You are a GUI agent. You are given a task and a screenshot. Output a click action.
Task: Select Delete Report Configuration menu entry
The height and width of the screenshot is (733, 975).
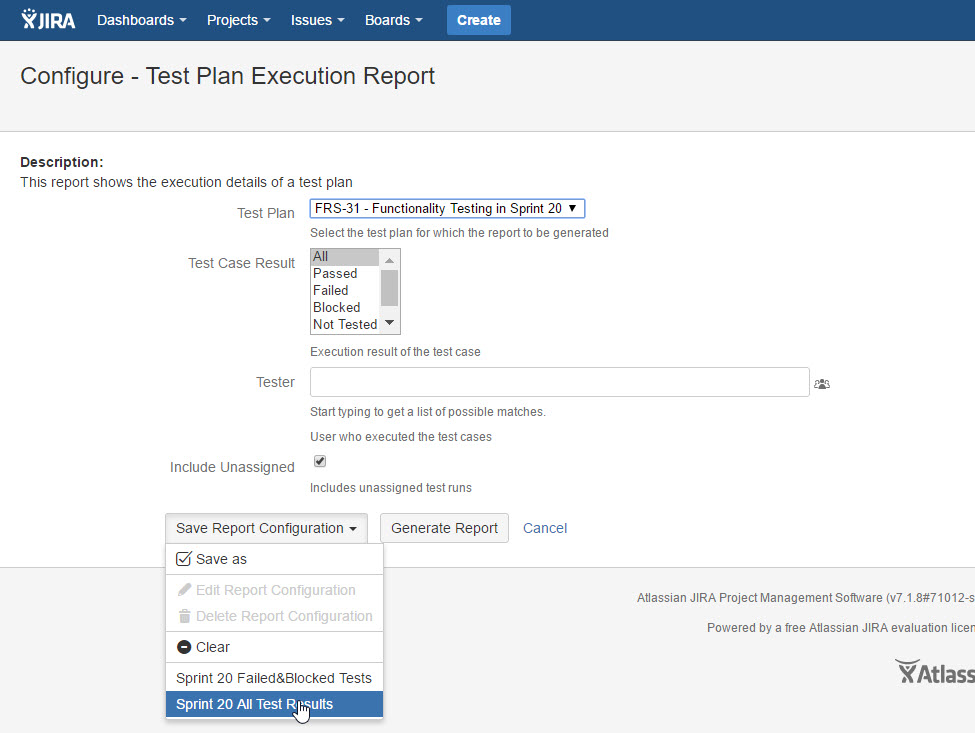click(x=274, y=616)
